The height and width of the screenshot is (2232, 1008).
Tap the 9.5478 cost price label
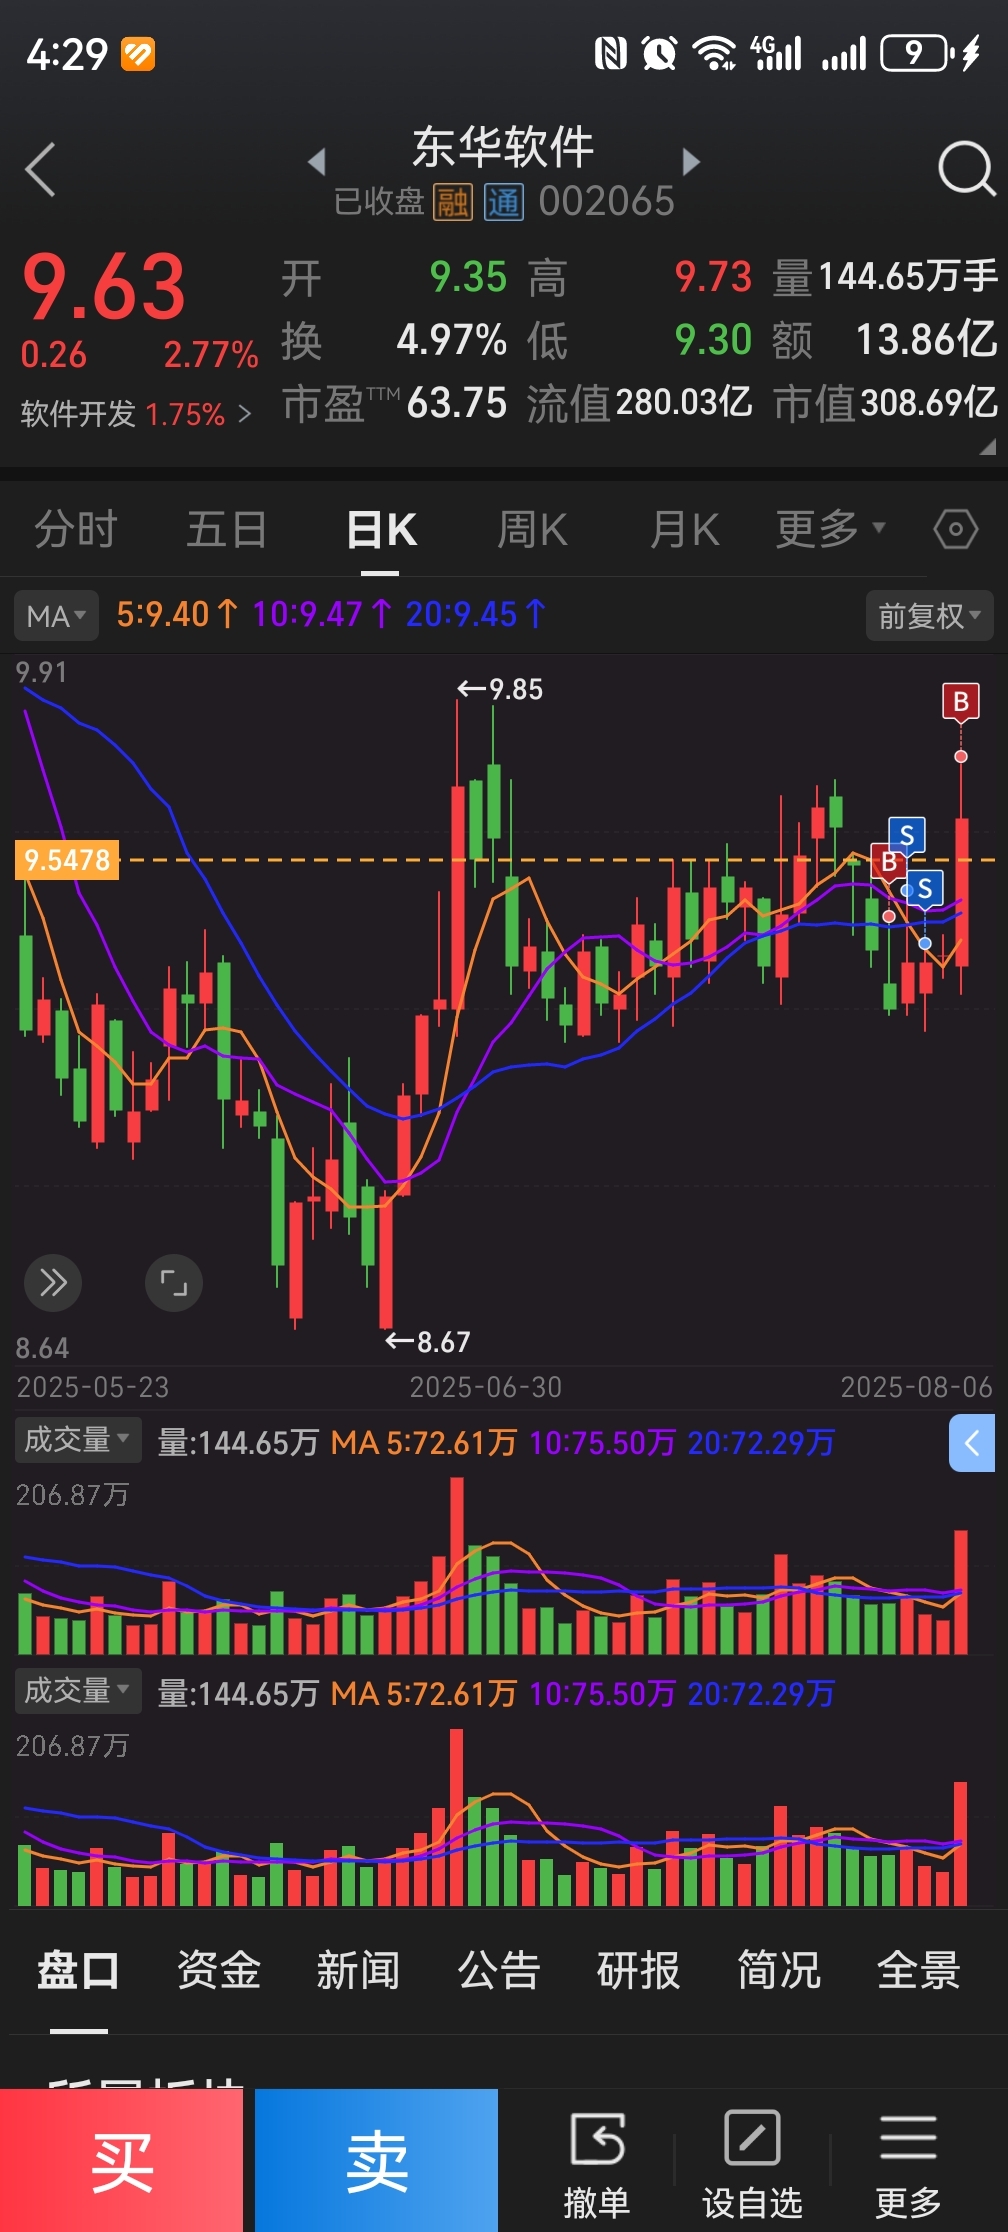(x=67, y=860)
